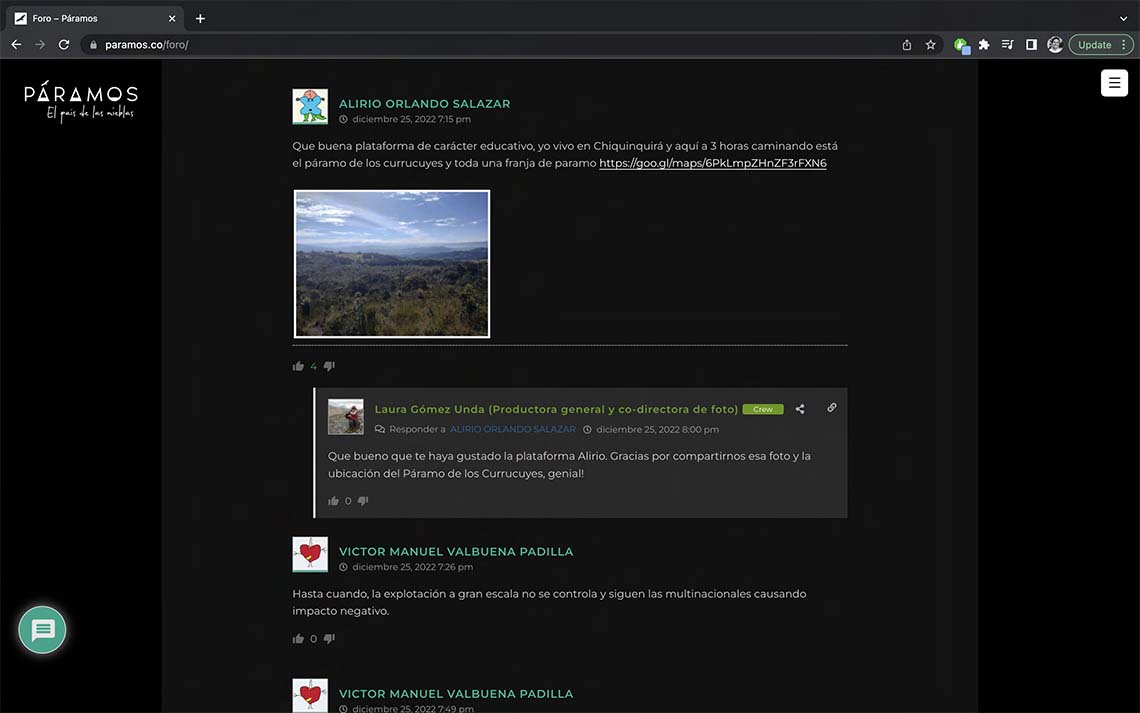
Task: Dislike Alirio Orlando Salazar's comment
Action: (x=329, y=366)
